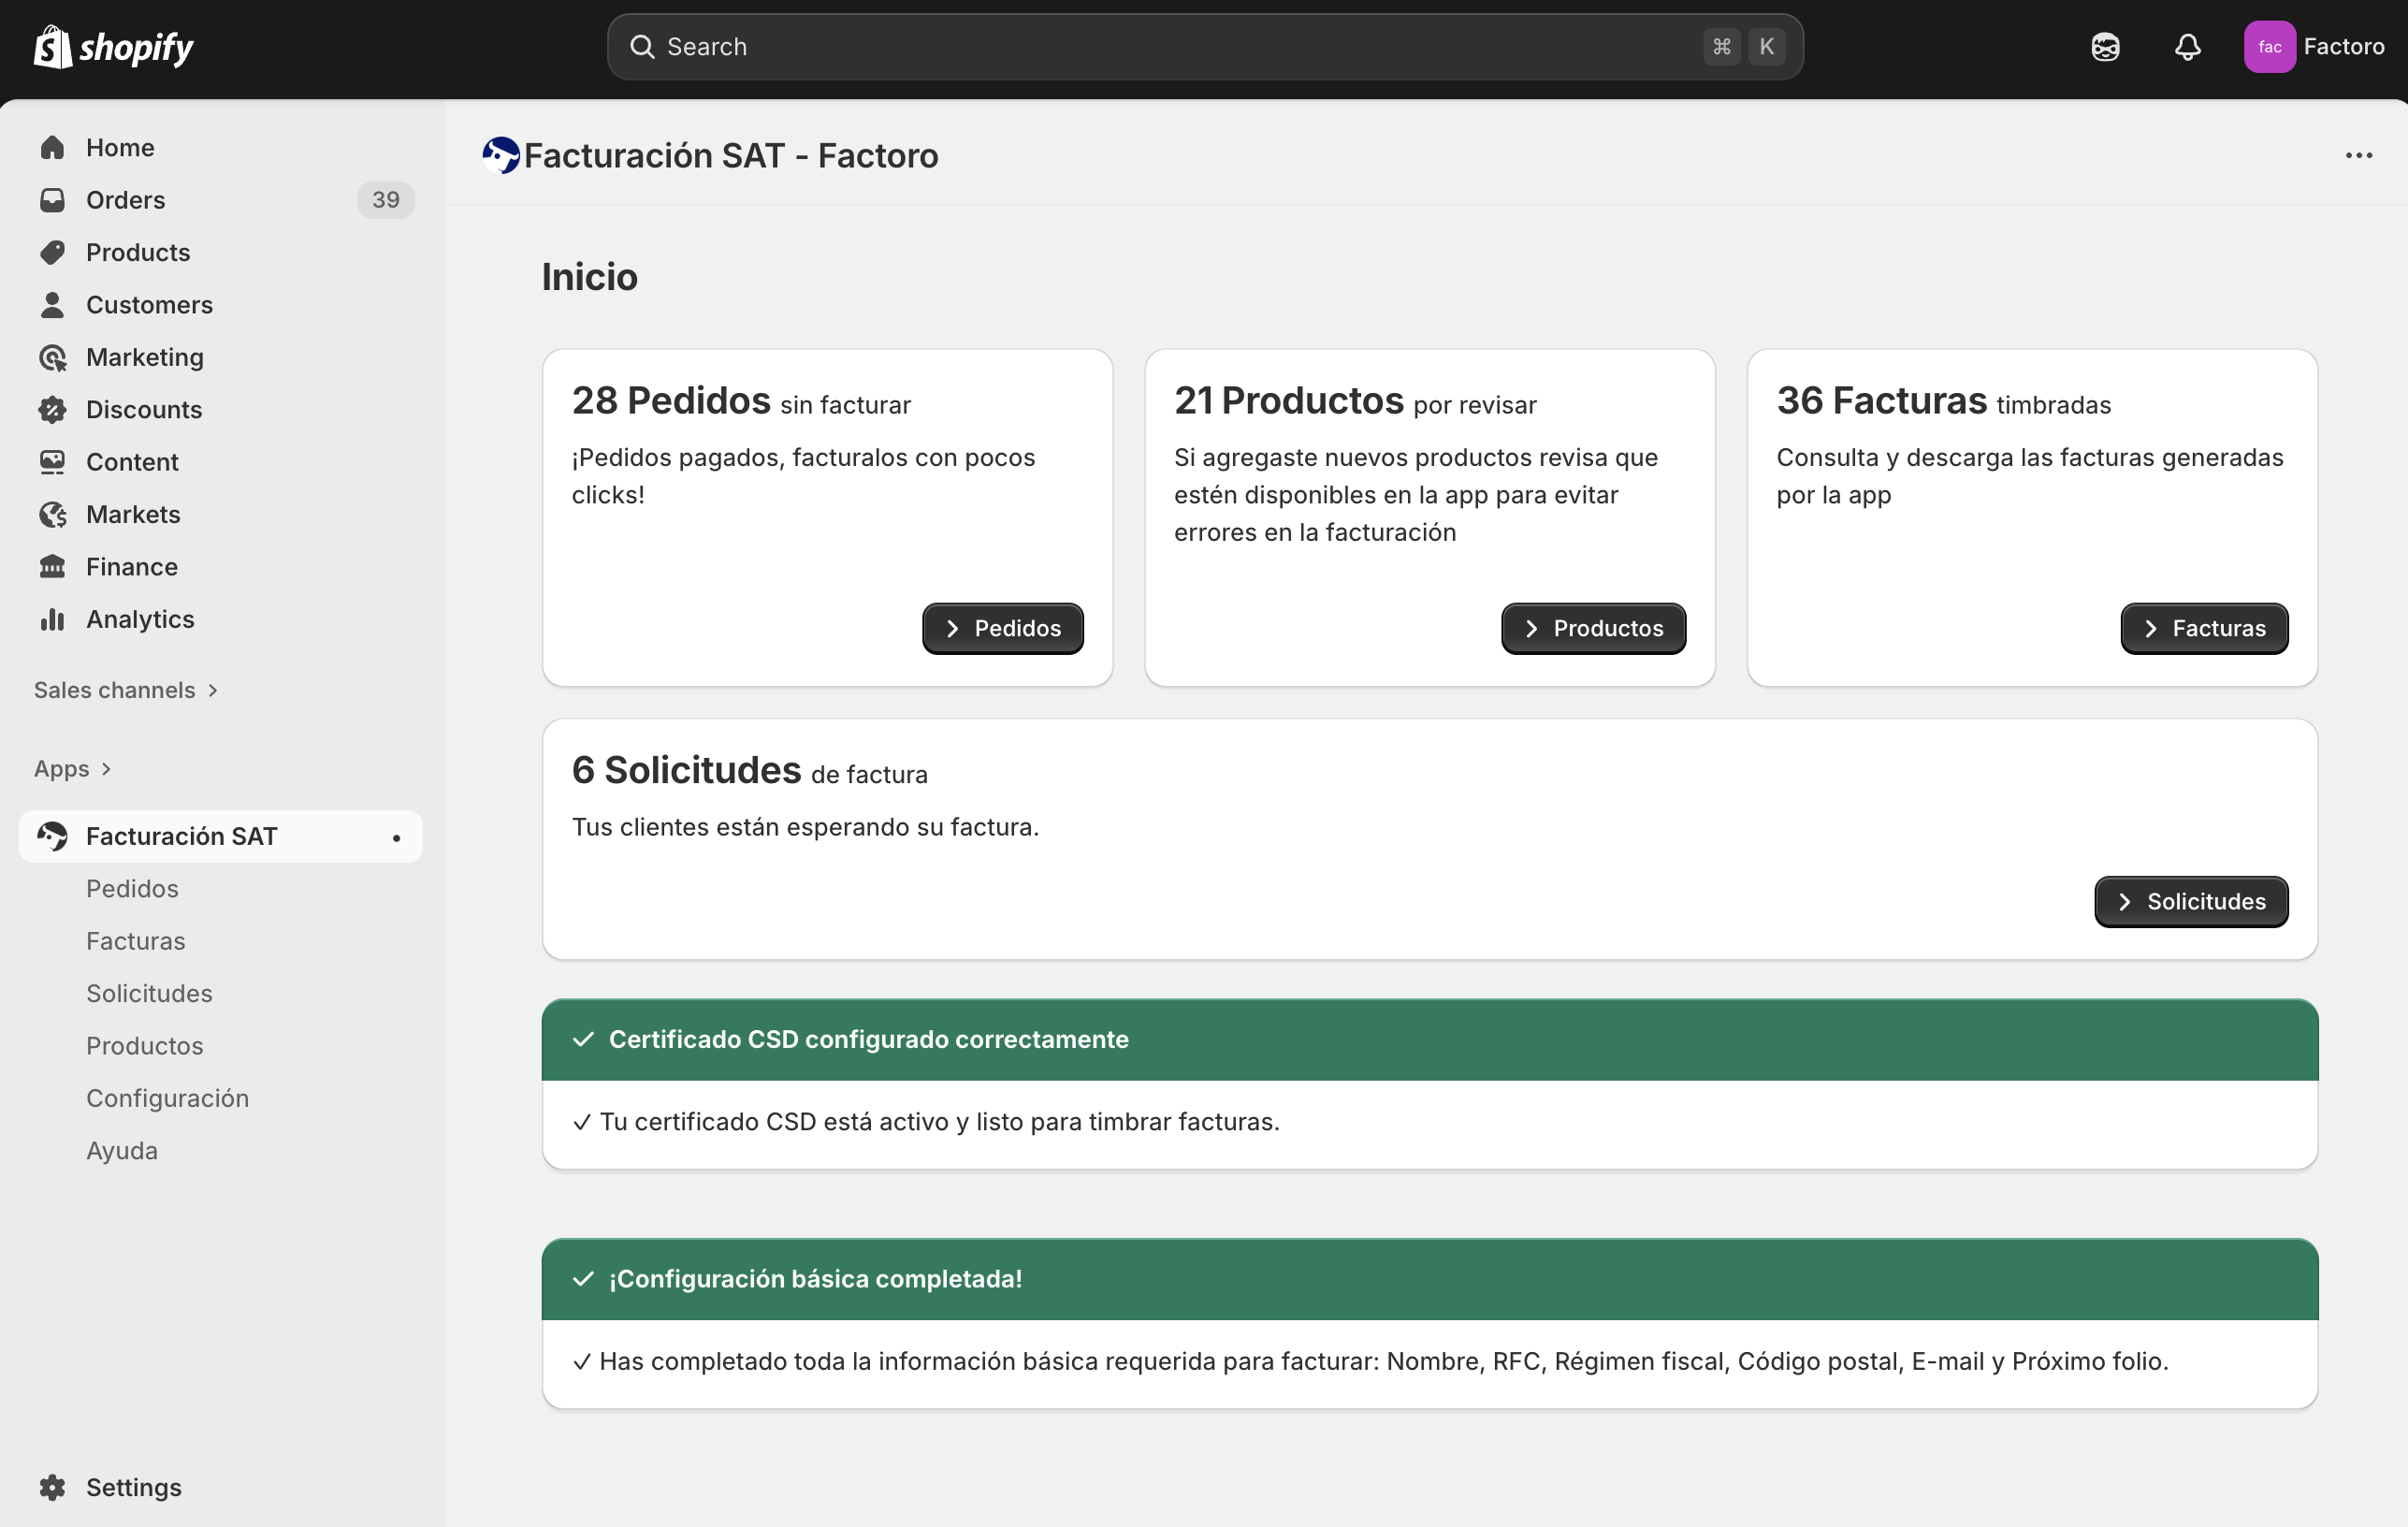
Task: Expand the Apps section chevron
Action: pyautogui.click(x=106, y=769)
